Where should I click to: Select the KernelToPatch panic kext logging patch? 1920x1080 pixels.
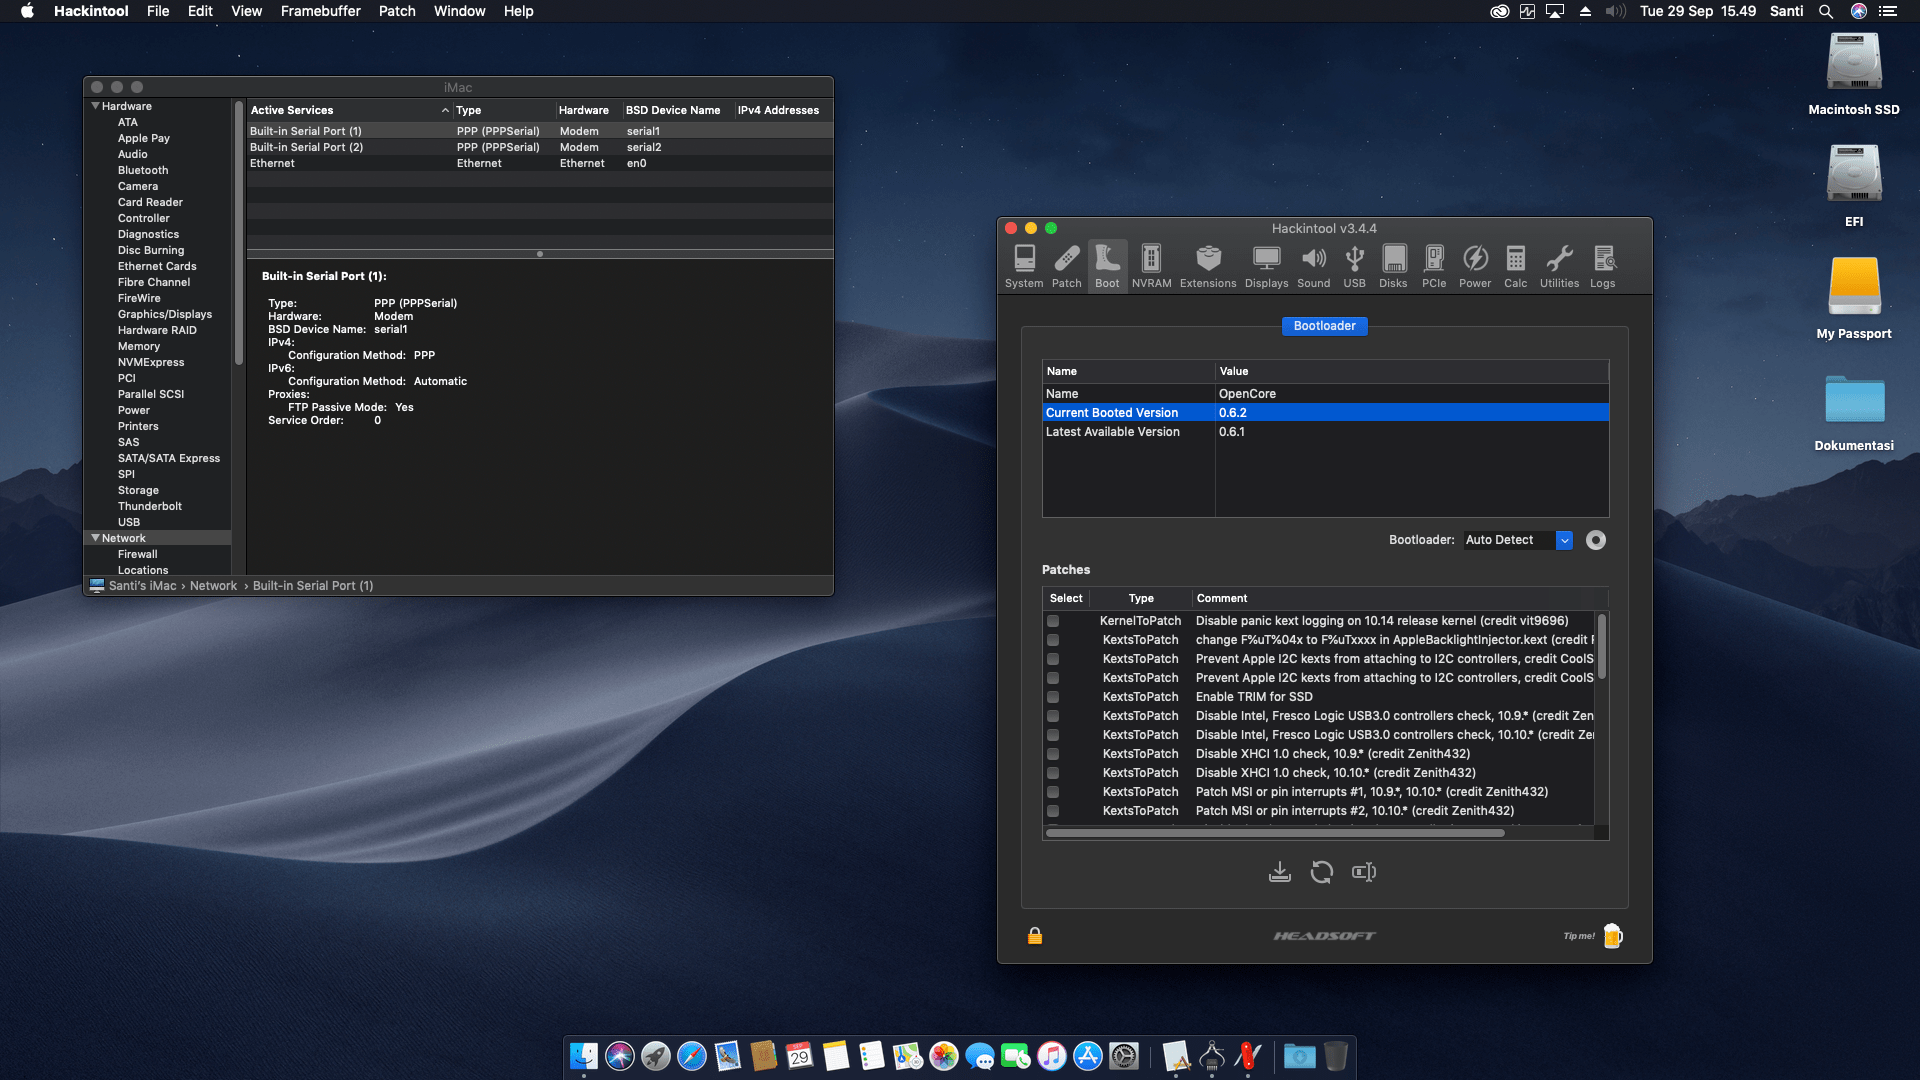coord(1053,621)
